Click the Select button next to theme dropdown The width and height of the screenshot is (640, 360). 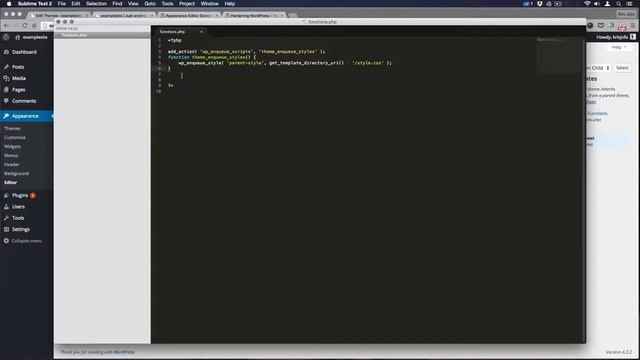622,68
